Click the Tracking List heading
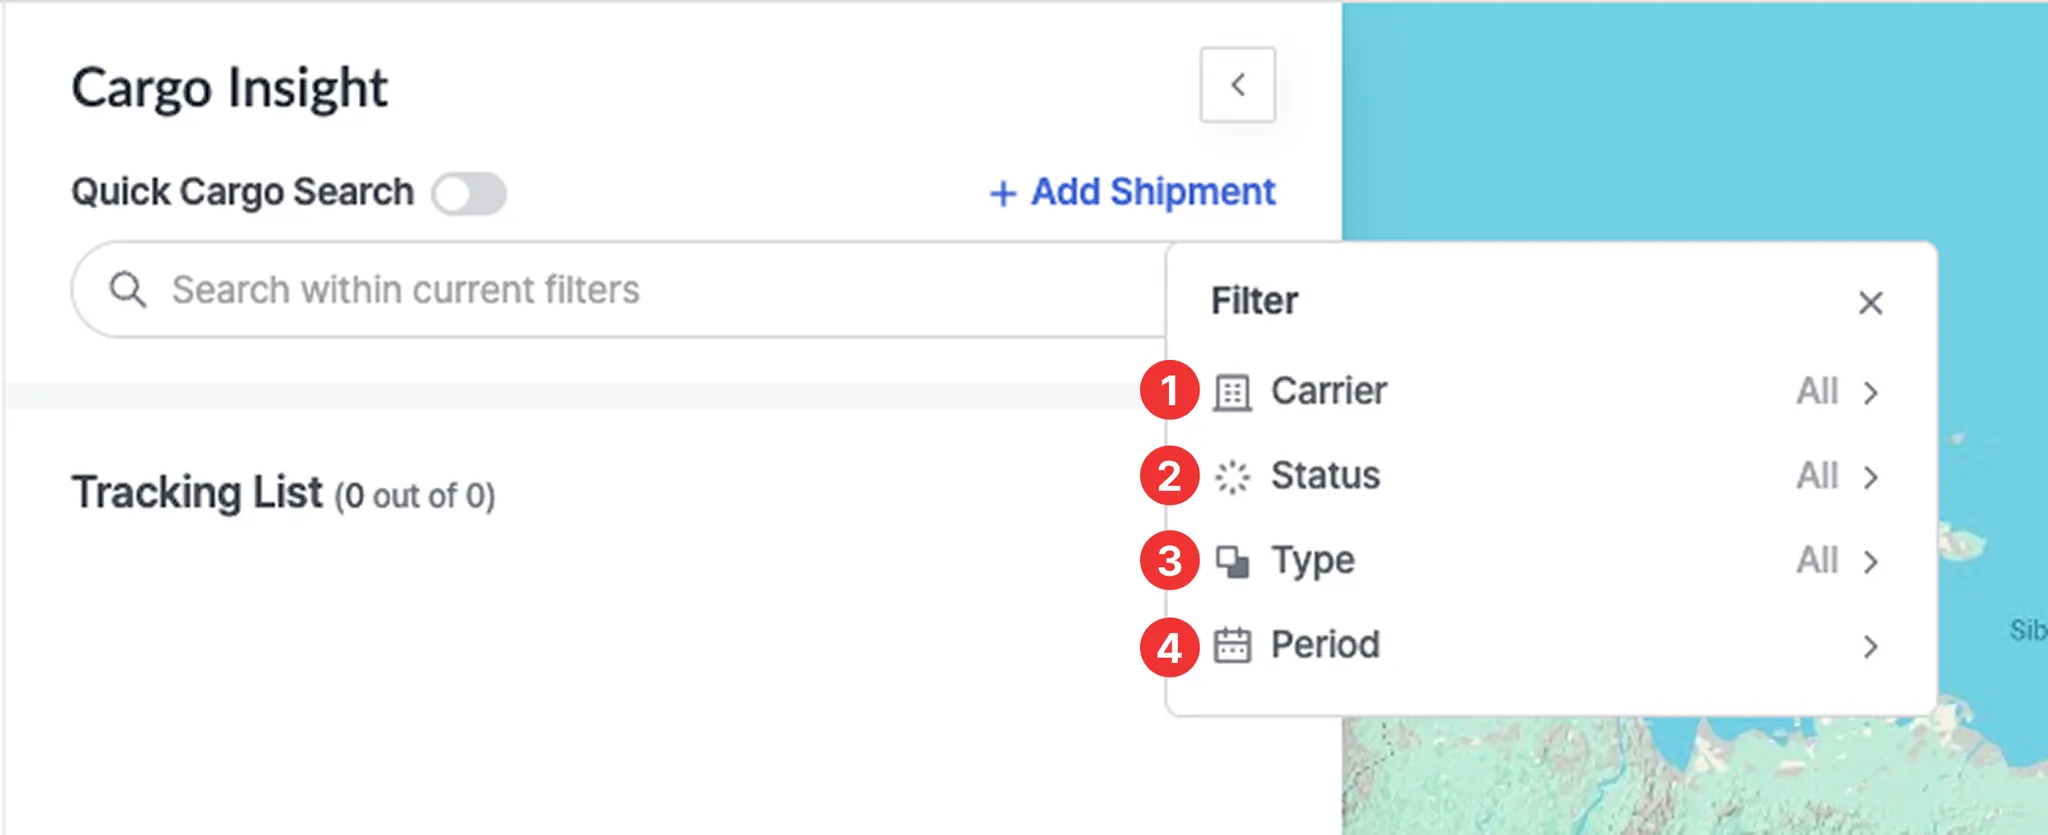This screenshot has width=2048, height=835. [x=197, y=493]
